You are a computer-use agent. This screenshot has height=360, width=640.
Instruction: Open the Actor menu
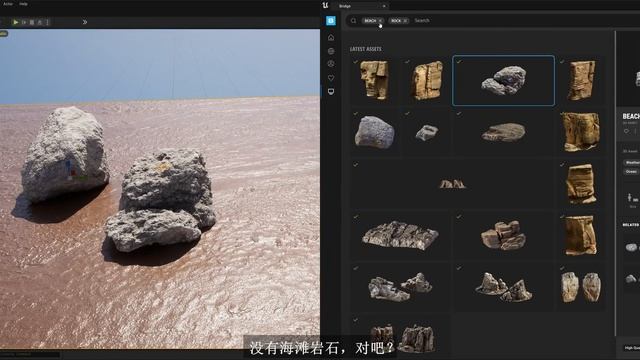coord(8,4)
